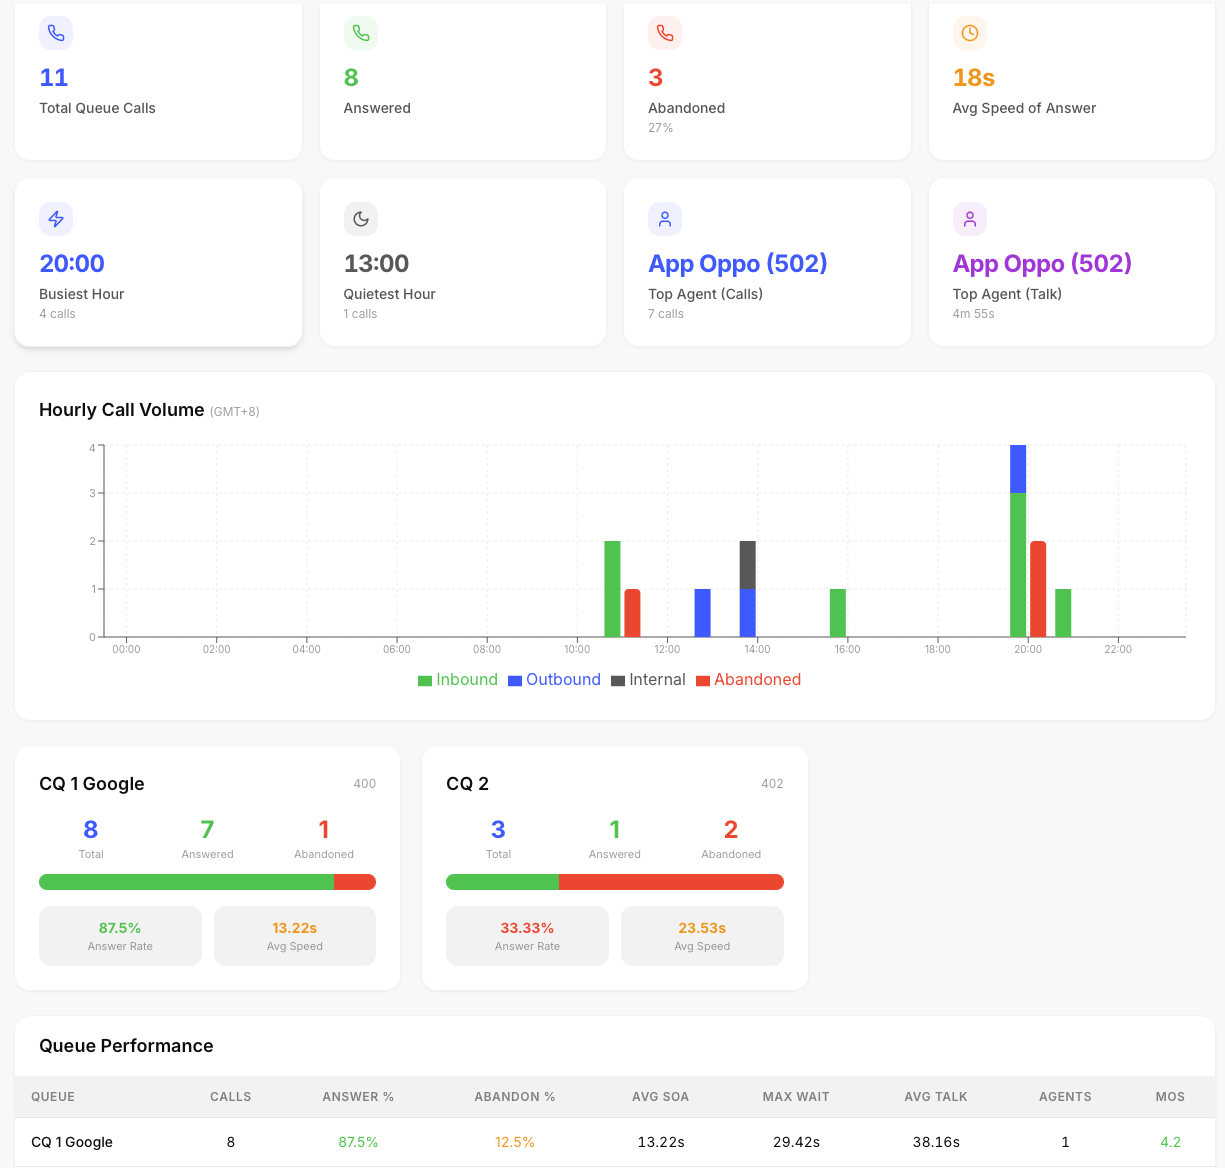Click the lightning bolt Busiest Hour icon
This screenshot has height=1168, width=1225.
56,219
